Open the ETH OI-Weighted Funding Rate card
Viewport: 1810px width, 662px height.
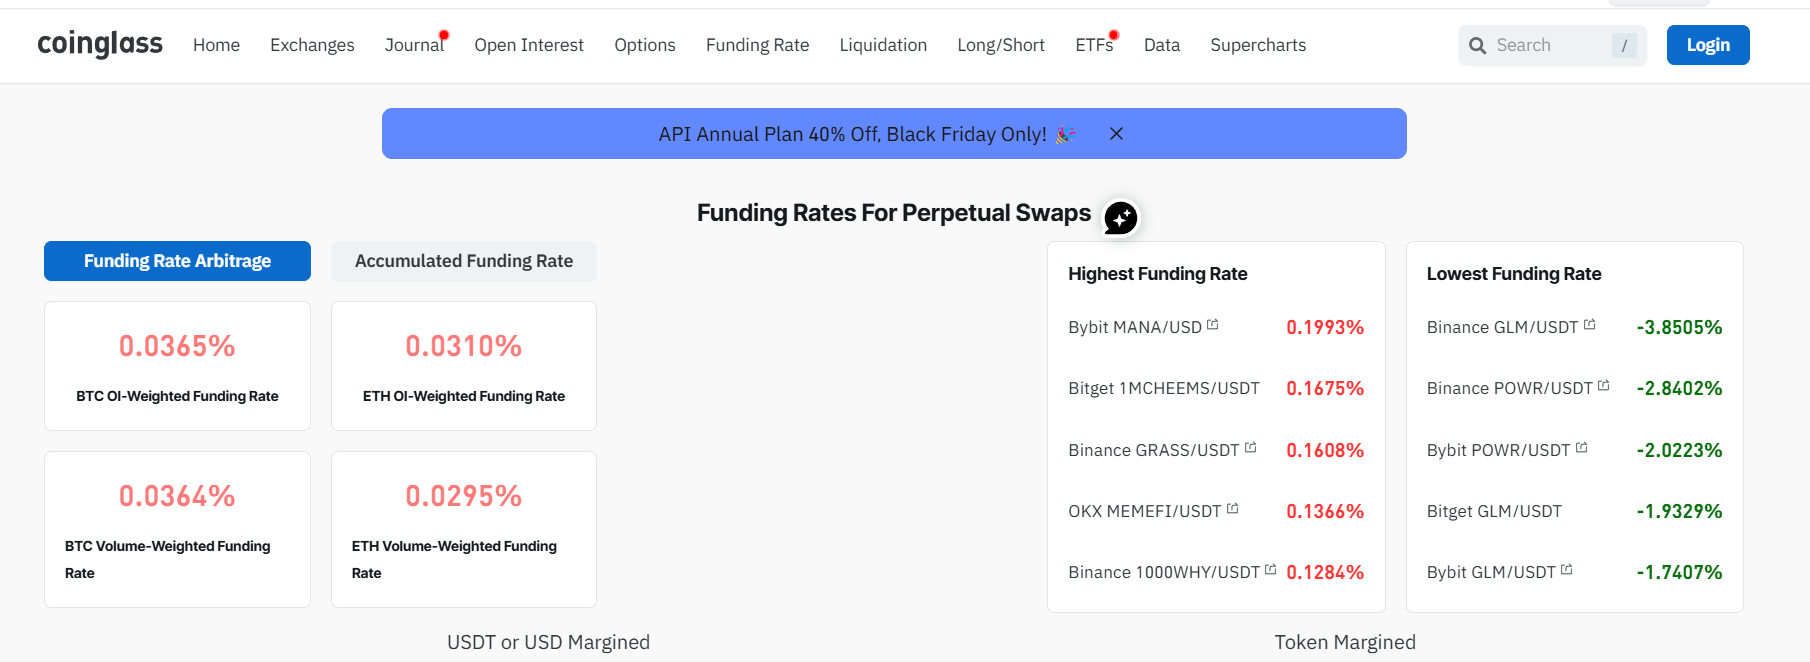464,366
